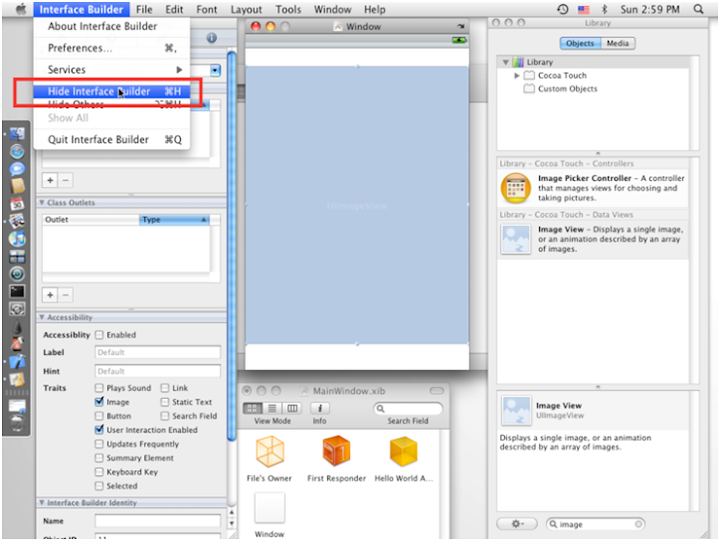This screenshot has width=720, height=542.
Task: Open the Time Machine menu bar icon
Action: [x=562, y=9]
